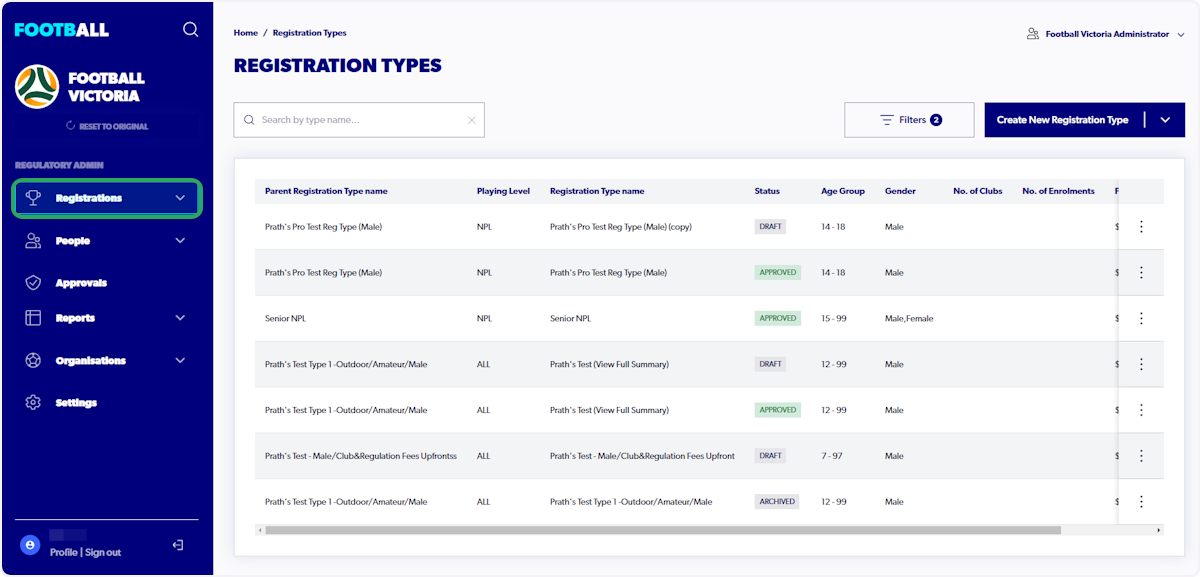Select the Organisations menu item

point(106,361)
